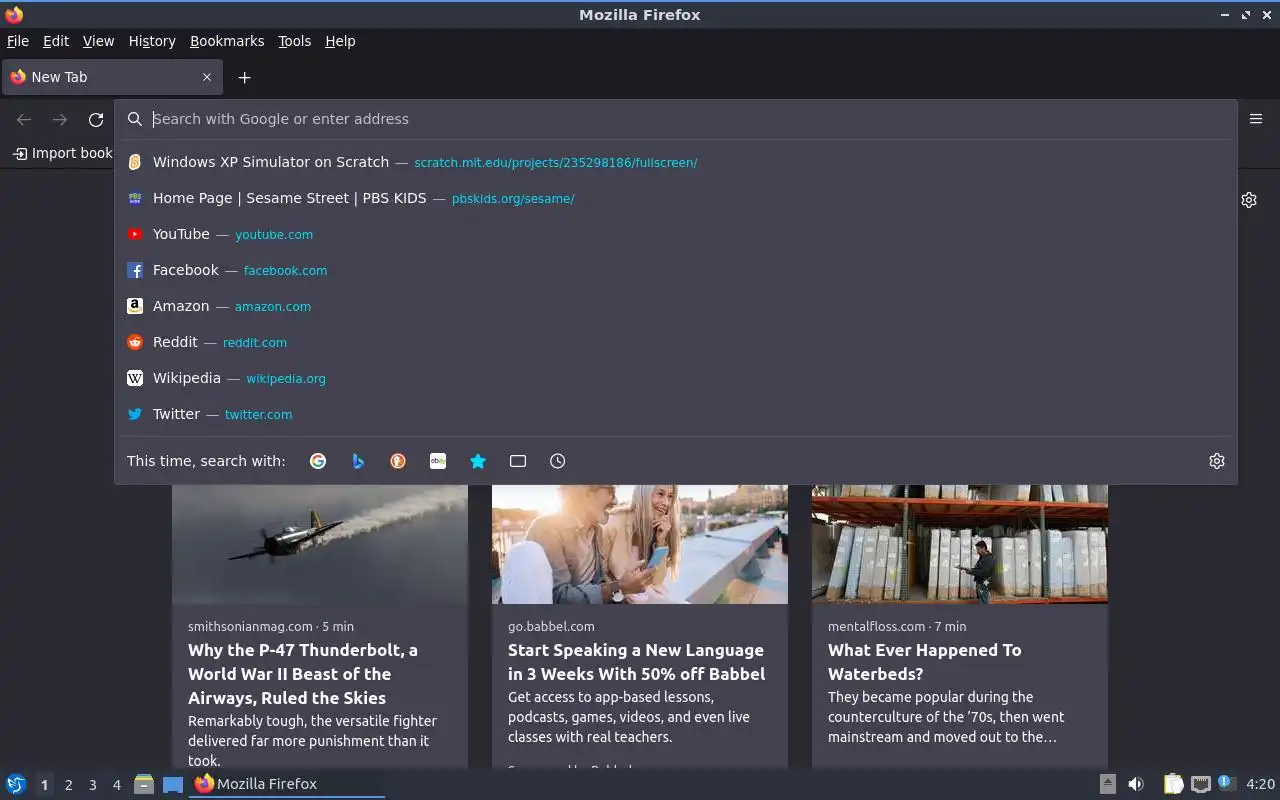Open the Amazon suggestion
The image size is (1280, 800).
(x=676, y=306)
